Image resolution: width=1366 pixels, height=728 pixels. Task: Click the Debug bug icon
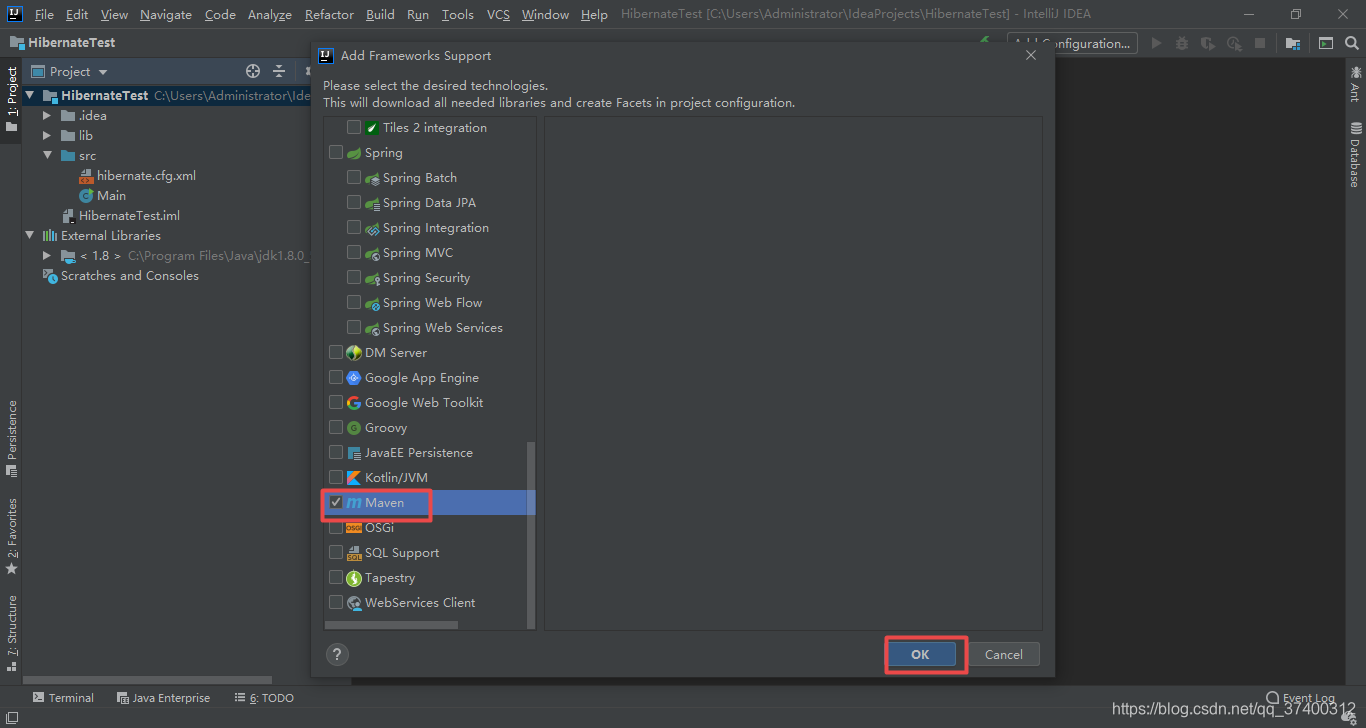pos(1182,43)
